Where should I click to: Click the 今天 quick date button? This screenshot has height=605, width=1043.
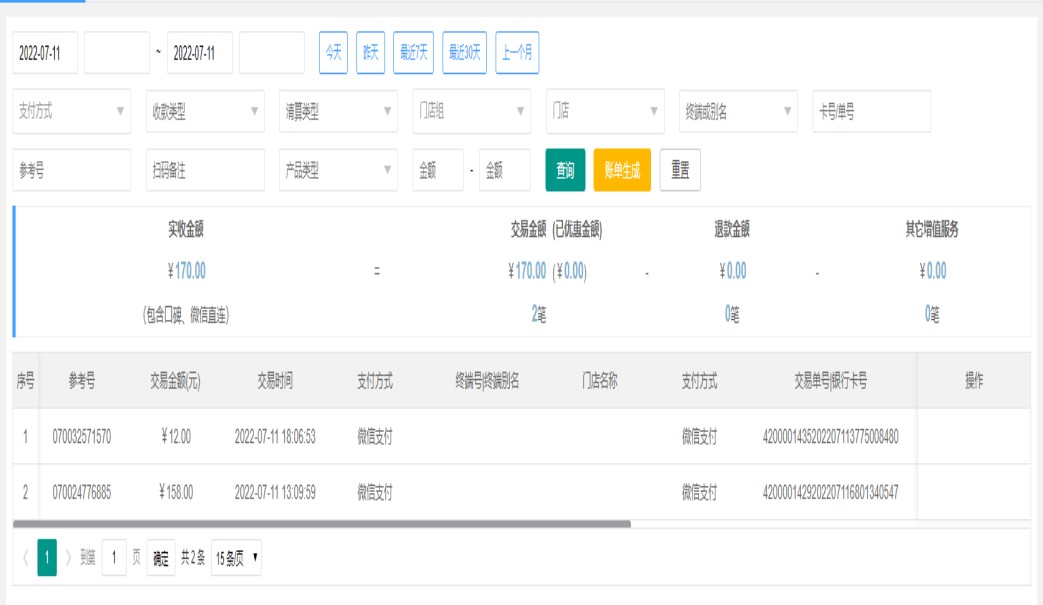coord(333,53)
